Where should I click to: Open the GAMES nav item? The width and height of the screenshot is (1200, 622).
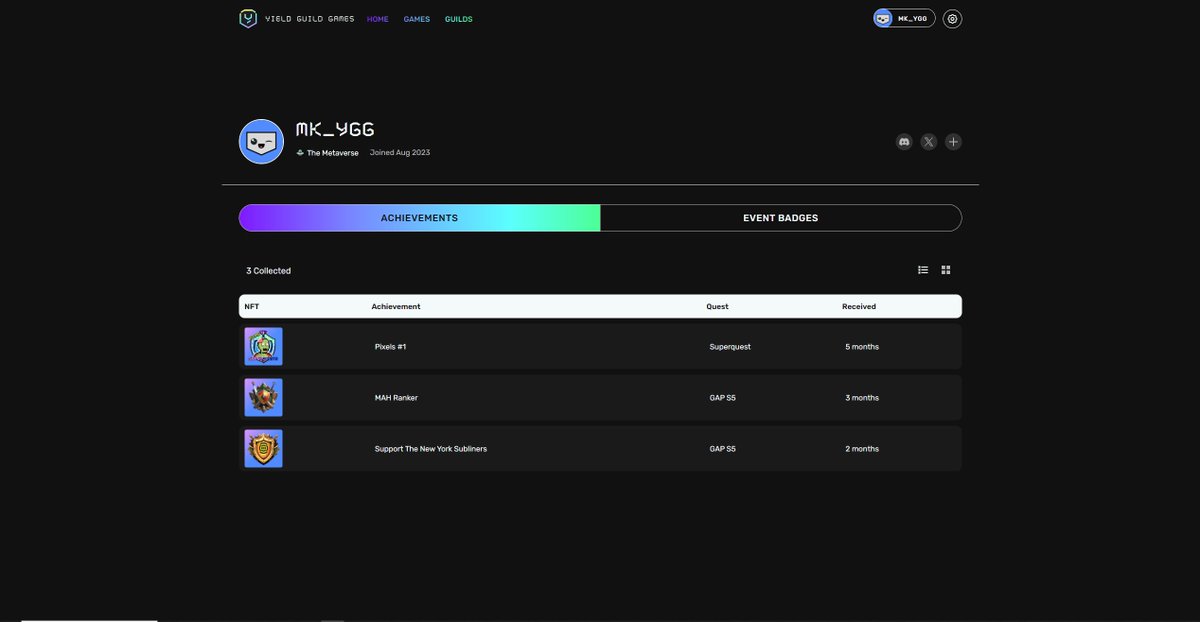click(x=417, y=19)
